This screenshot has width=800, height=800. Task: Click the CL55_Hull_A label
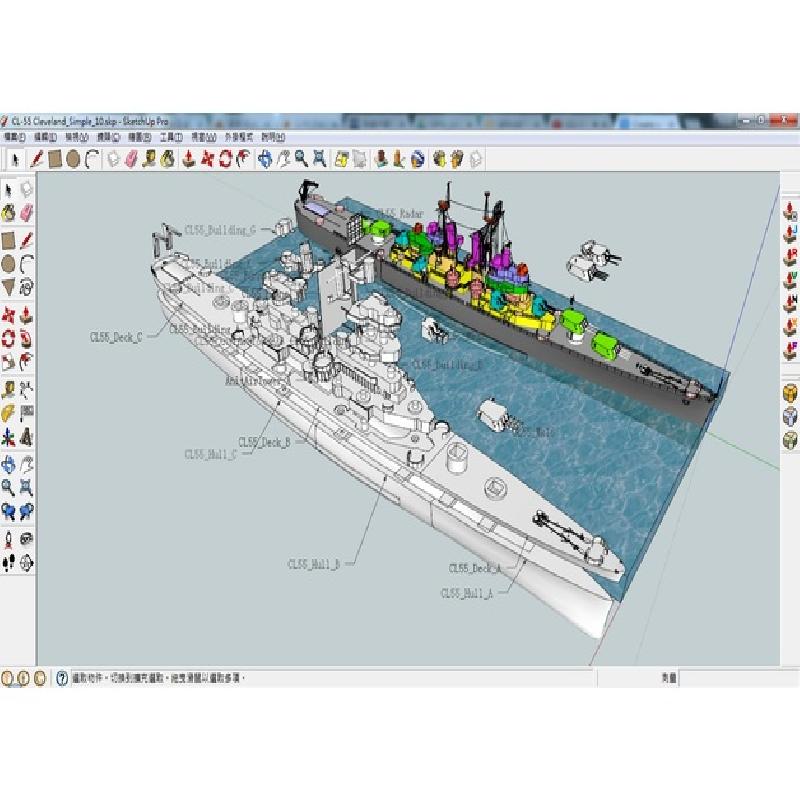pyautogui.click(x=467, y=593)
